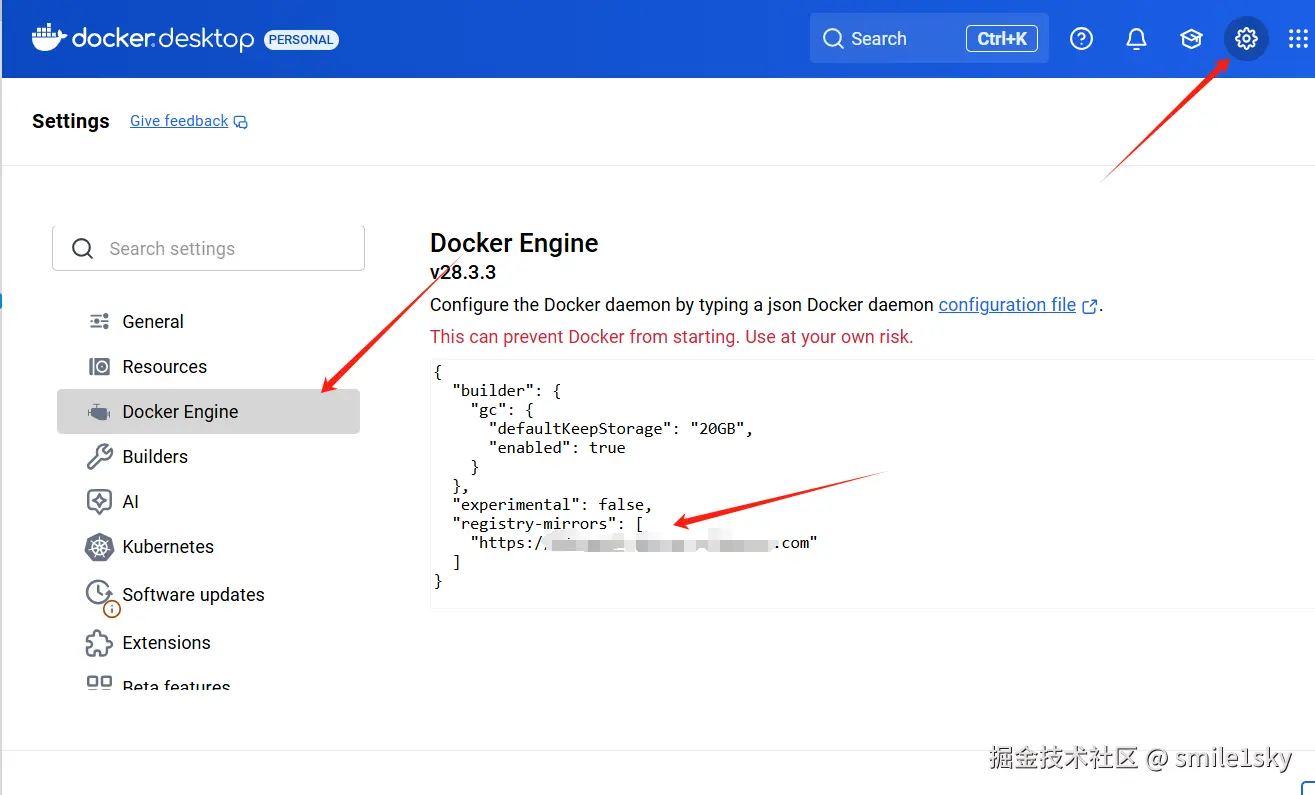The width and height of the screenshot is (1315, 795).
Task: Click the feedback external-link icon
Action: [x=241, y=122]
